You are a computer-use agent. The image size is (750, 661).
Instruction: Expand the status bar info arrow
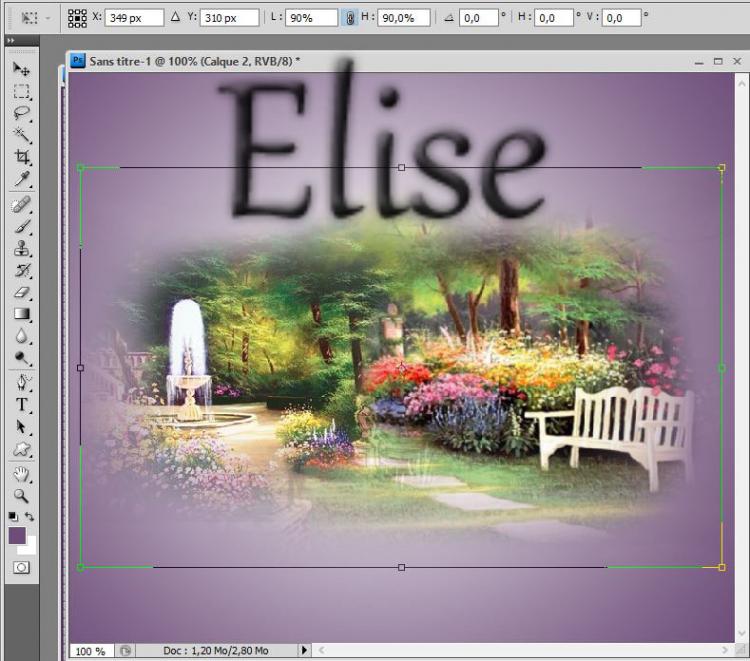click(305, 651)
